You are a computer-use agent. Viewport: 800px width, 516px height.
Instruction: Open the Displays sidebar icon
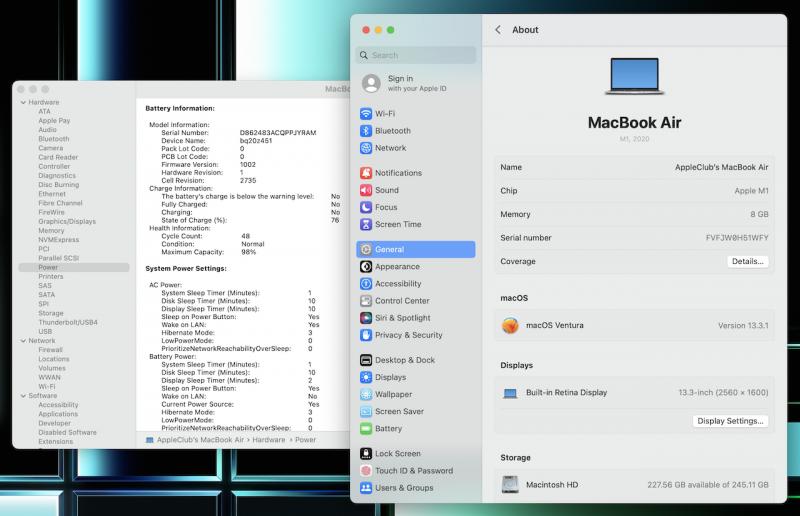[x=366, y=377]
